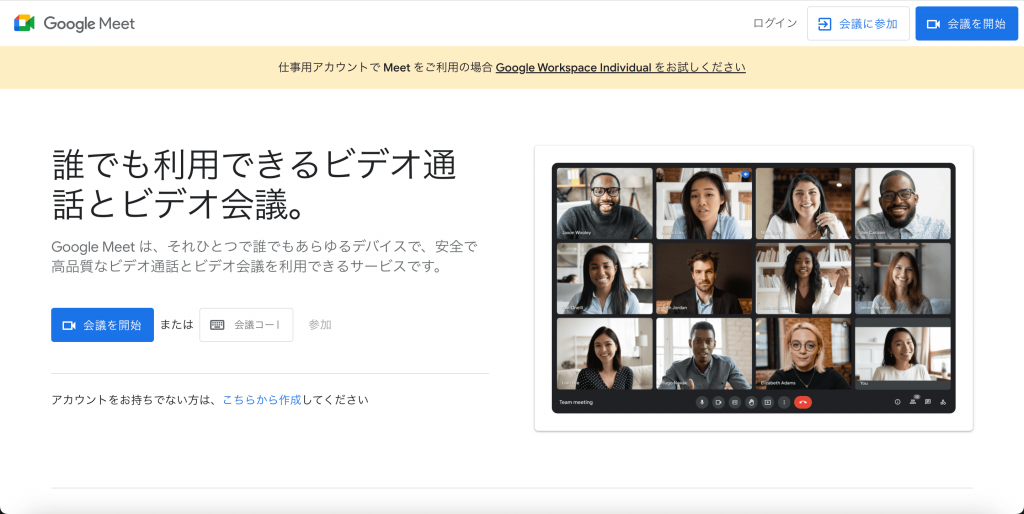
Task: Click the info icon in preview toolbar
Action: coord(897,402)
